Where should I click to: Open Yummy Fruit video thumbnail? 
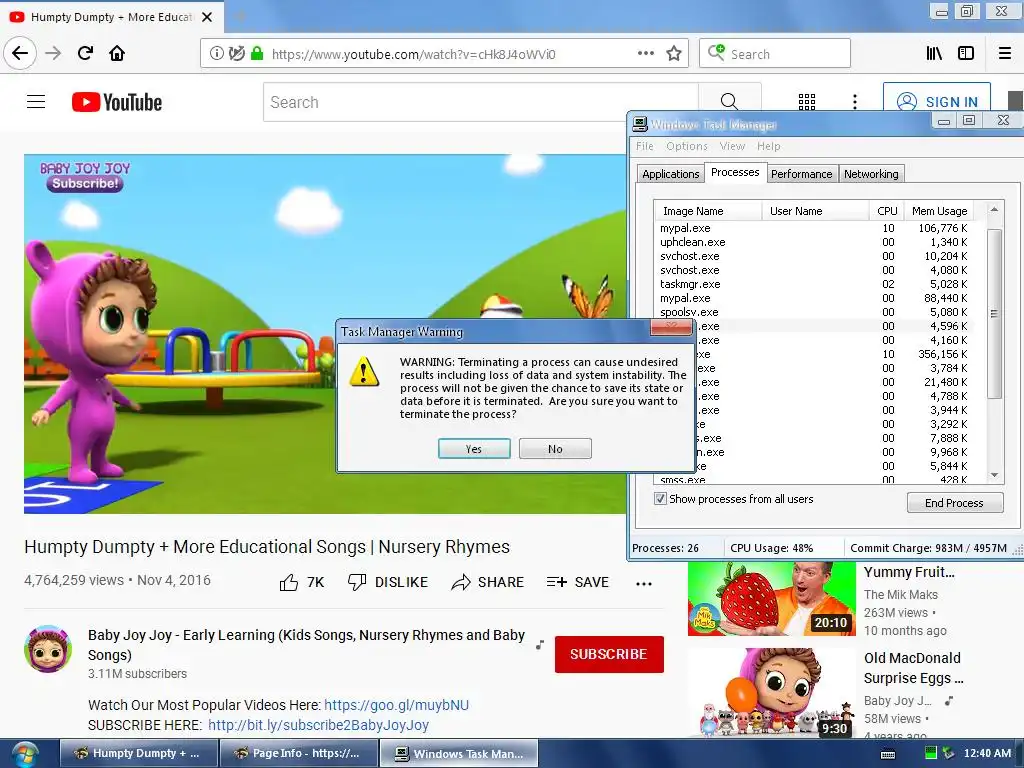(x=771, y=598)
